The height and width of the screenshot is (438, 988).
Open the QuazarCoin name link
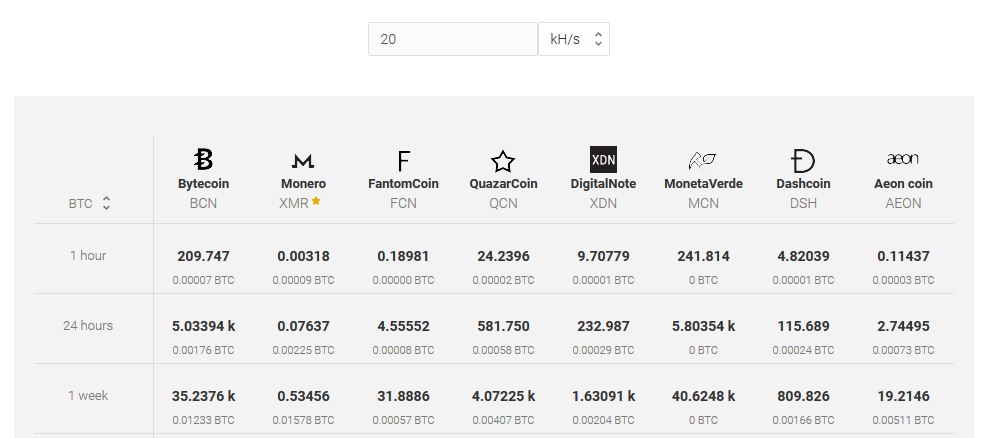click(x=503, y=183)
